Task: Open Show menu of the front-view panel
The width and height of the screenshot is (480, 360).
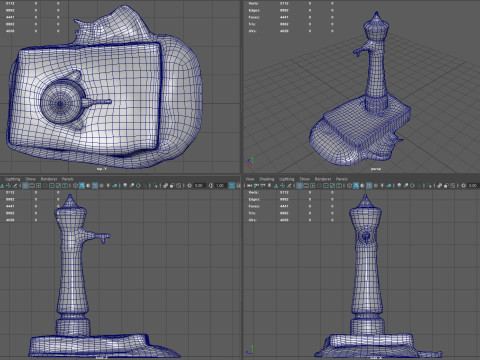Action: [x=304, y=179]
